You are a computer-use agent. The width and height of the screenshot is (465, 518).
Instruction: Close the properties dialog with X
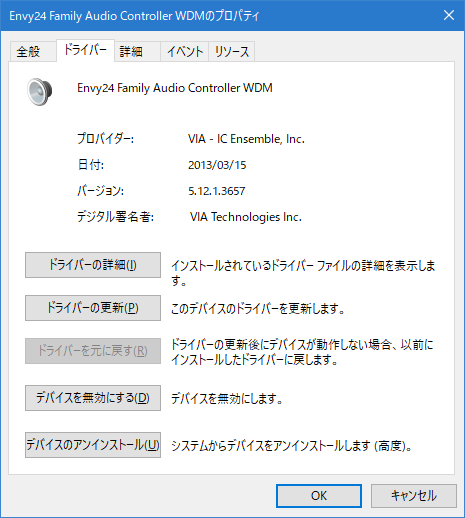pos(449,15)
